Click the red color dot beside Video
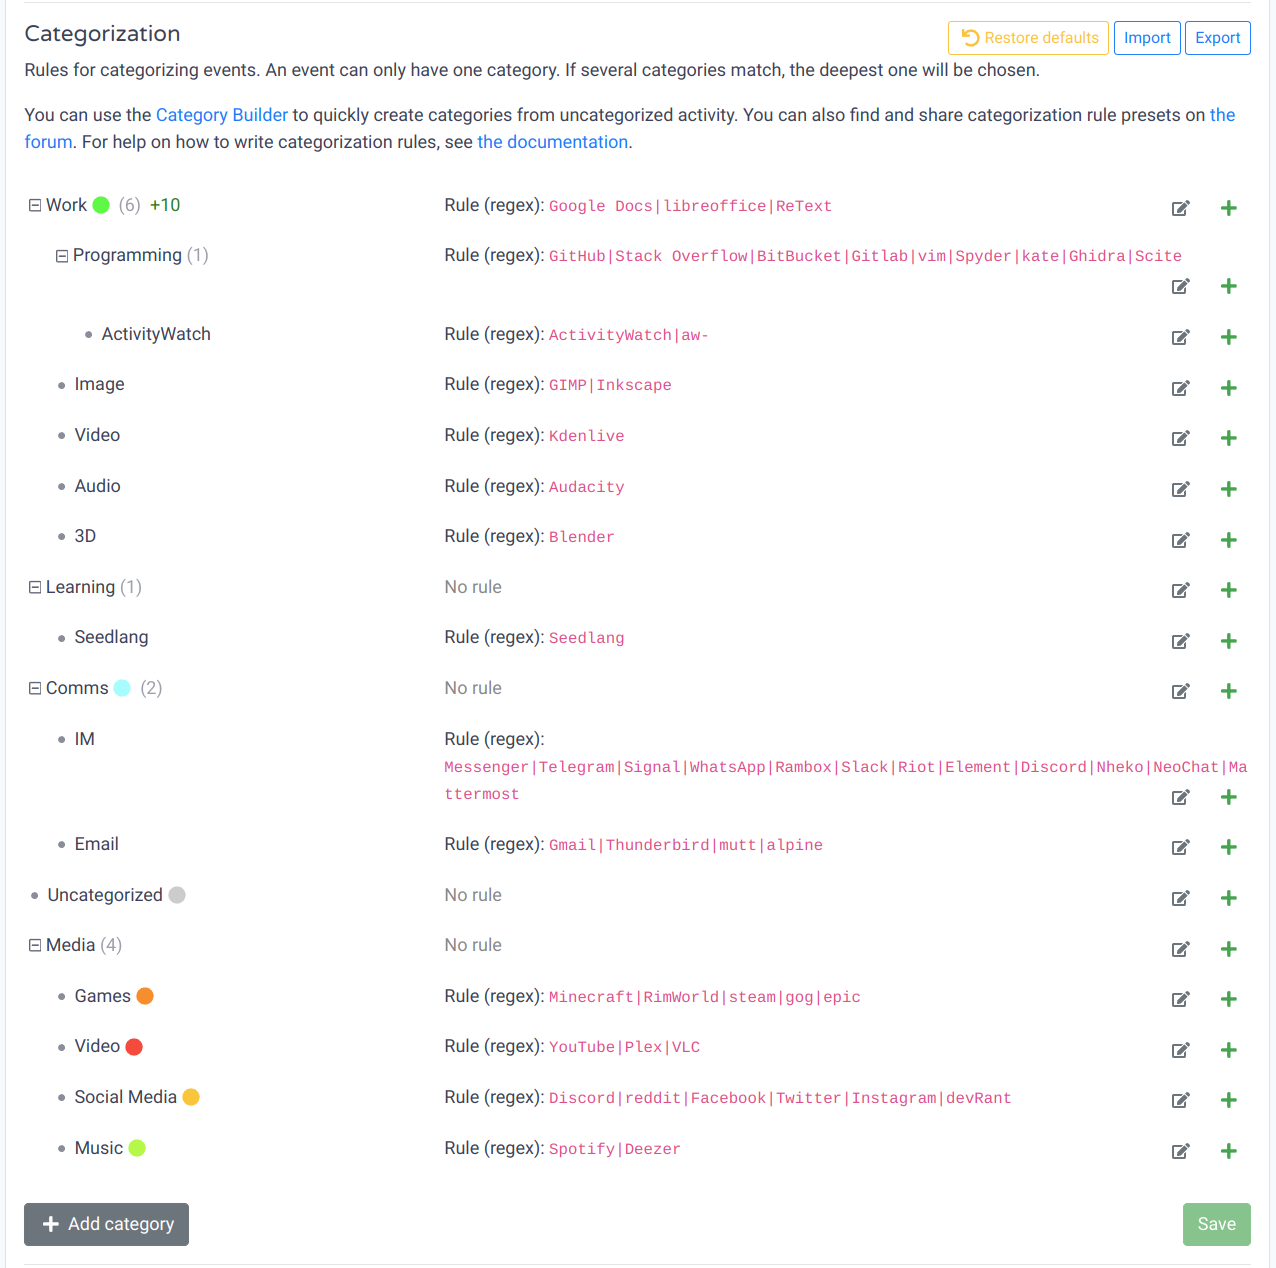The width and height of the screenshot is (1276, 1268). pyautogui.click(x=134, y=1047)
